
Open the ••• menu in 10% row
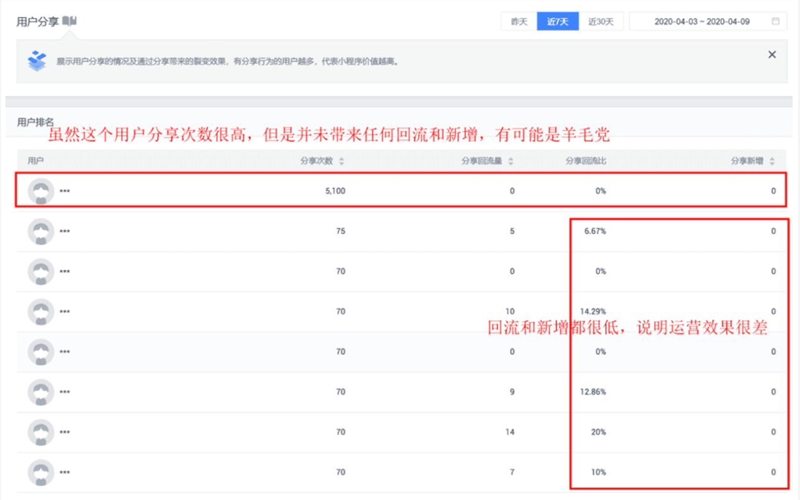65,472
